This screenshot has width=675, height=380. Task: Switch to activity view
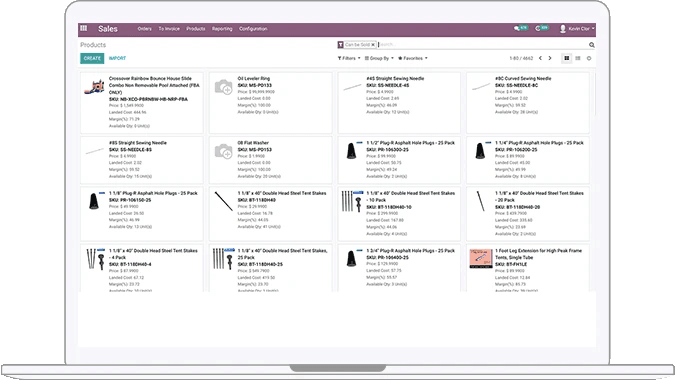589,58
